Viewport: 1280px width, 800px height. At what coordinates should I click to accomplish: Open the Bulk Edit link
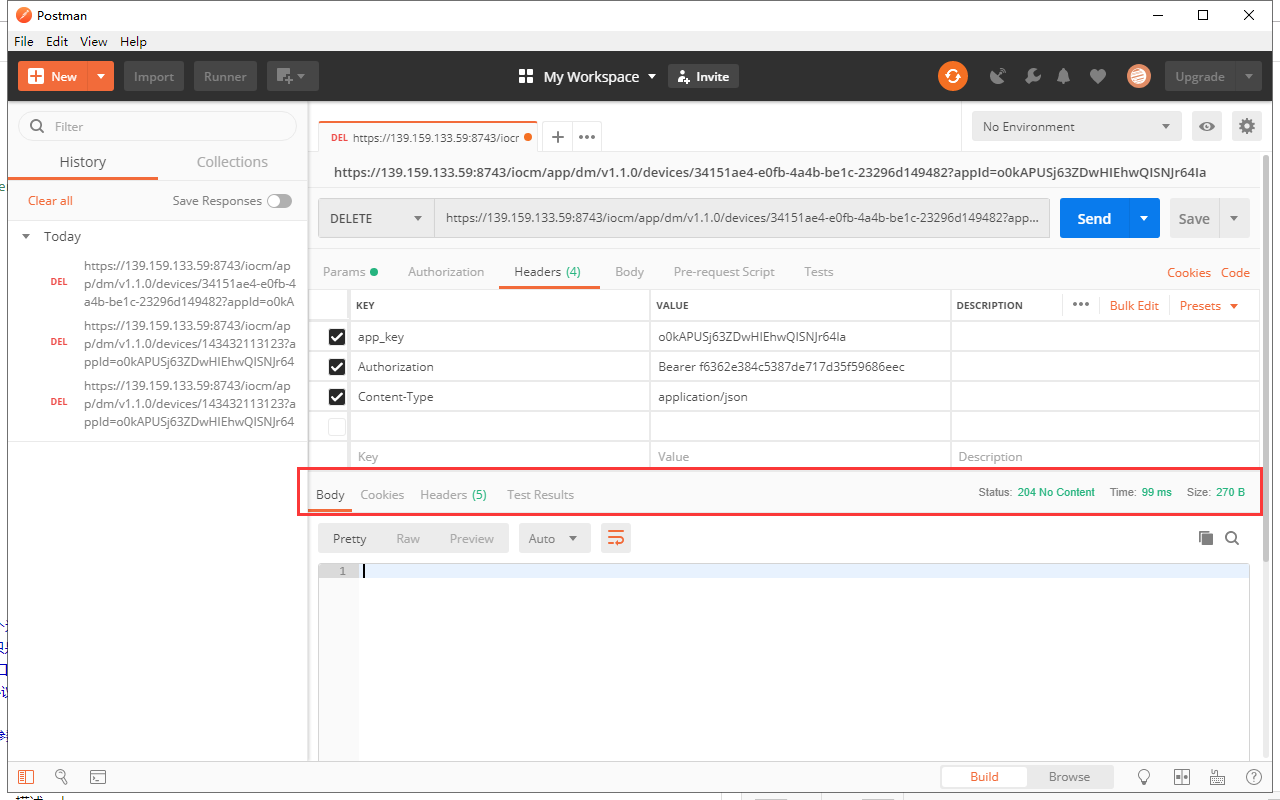(1134, 305)
